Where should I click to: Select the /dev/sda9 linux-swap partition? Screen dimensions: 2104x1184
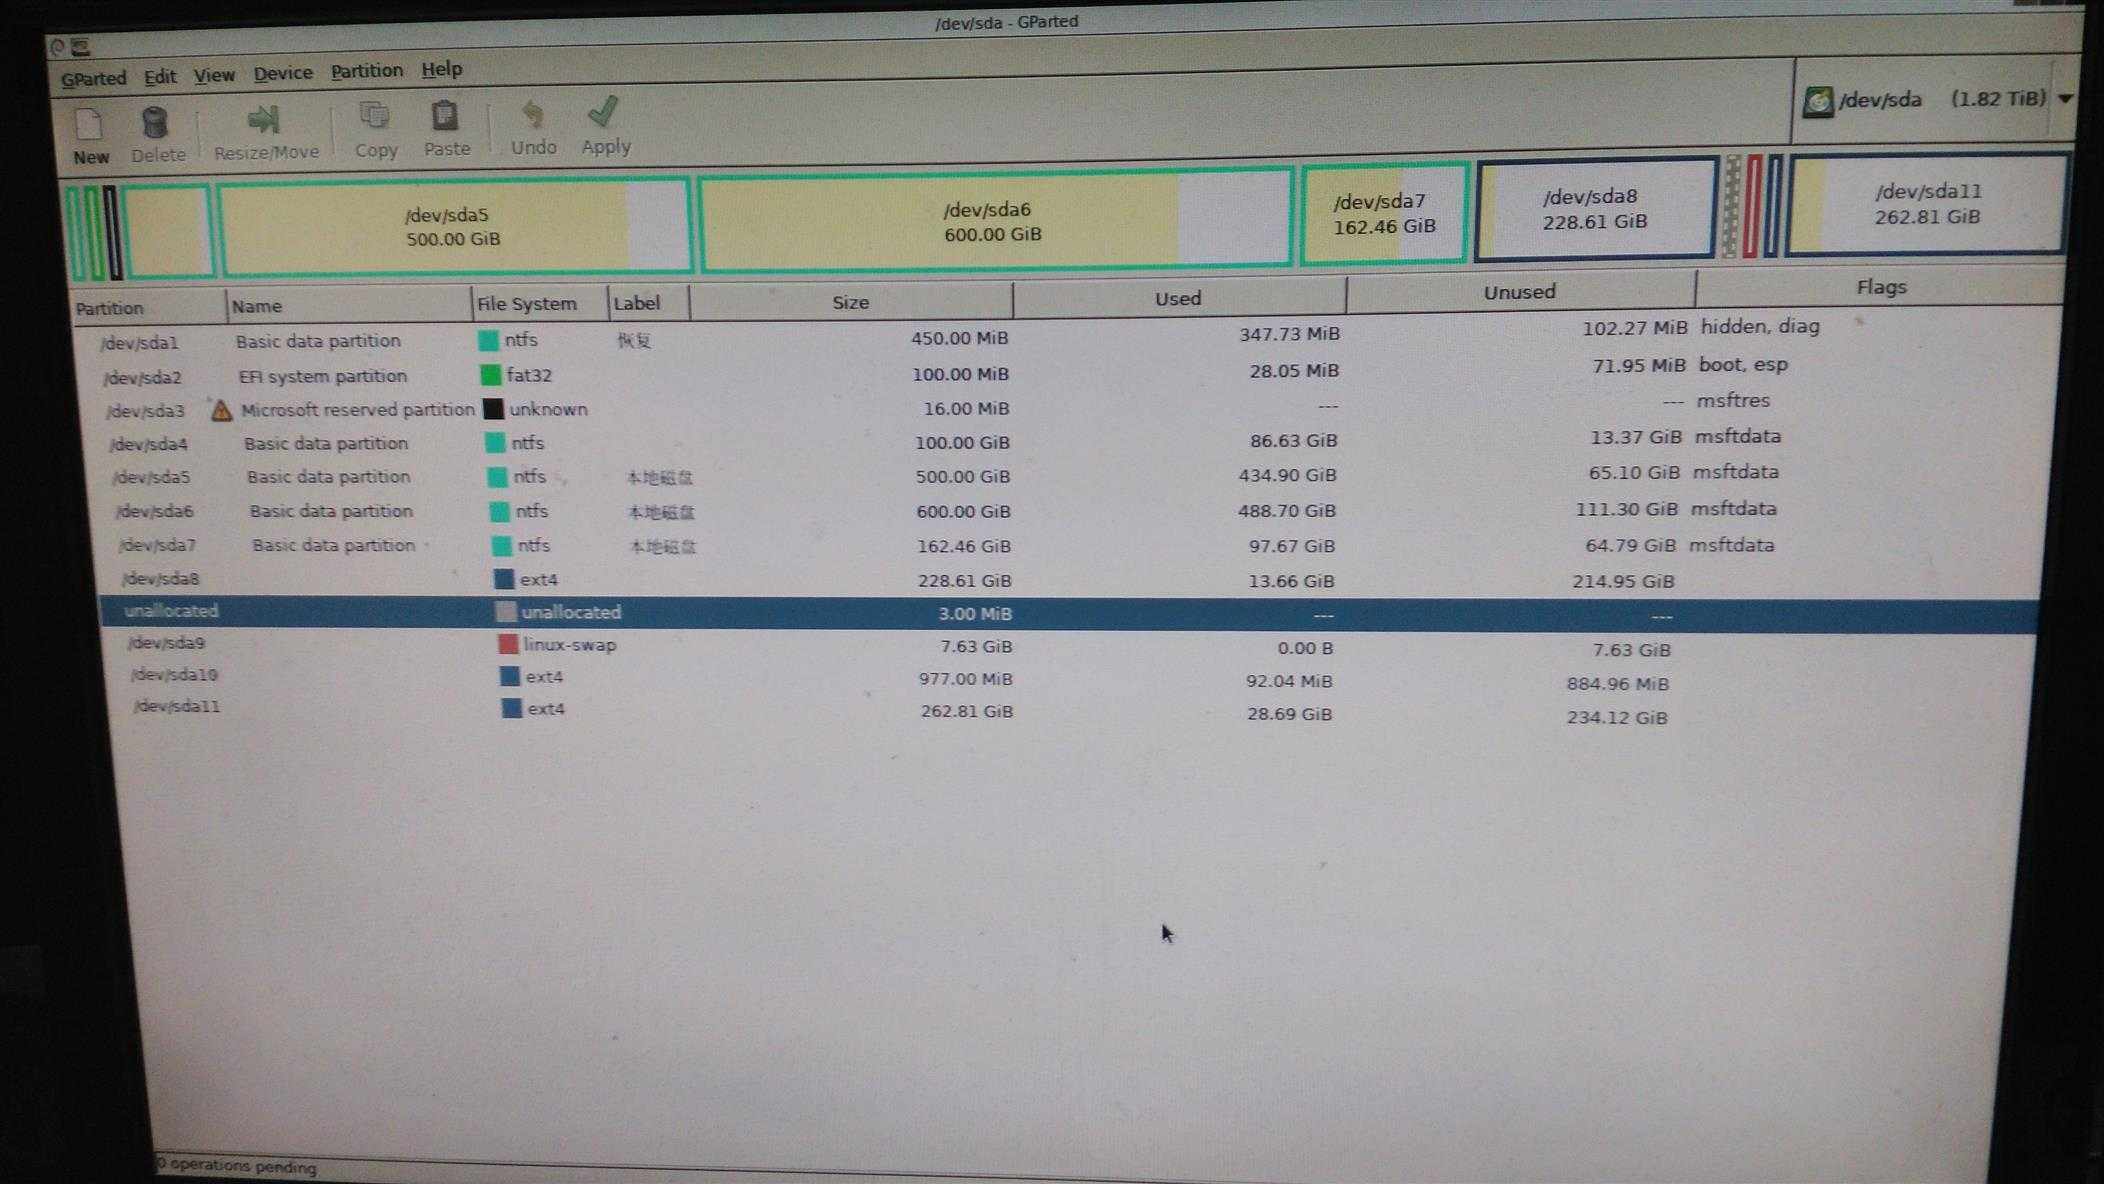[x=578, y=645]
